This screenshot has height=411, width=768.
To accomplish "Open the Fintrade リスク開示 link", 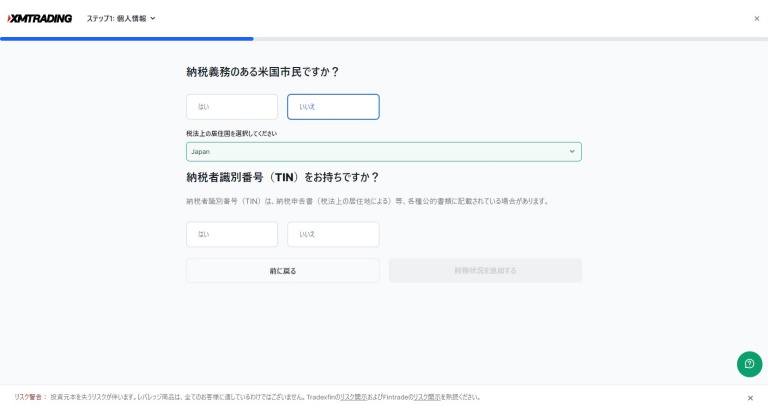I will 427,397.
